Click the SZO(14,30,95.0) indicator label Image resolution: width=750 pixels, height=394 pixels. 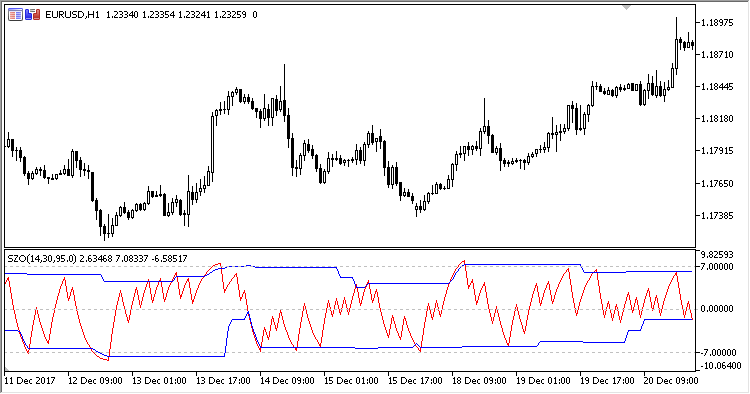click(42, 259)
